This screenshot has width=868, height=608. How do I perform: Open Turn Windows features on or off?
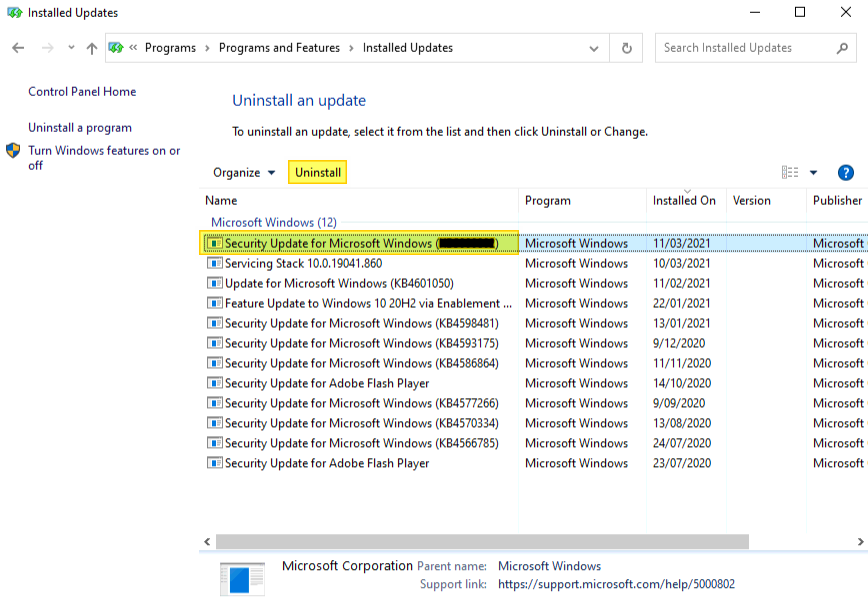pyautogui.click(x=104, y=158)
